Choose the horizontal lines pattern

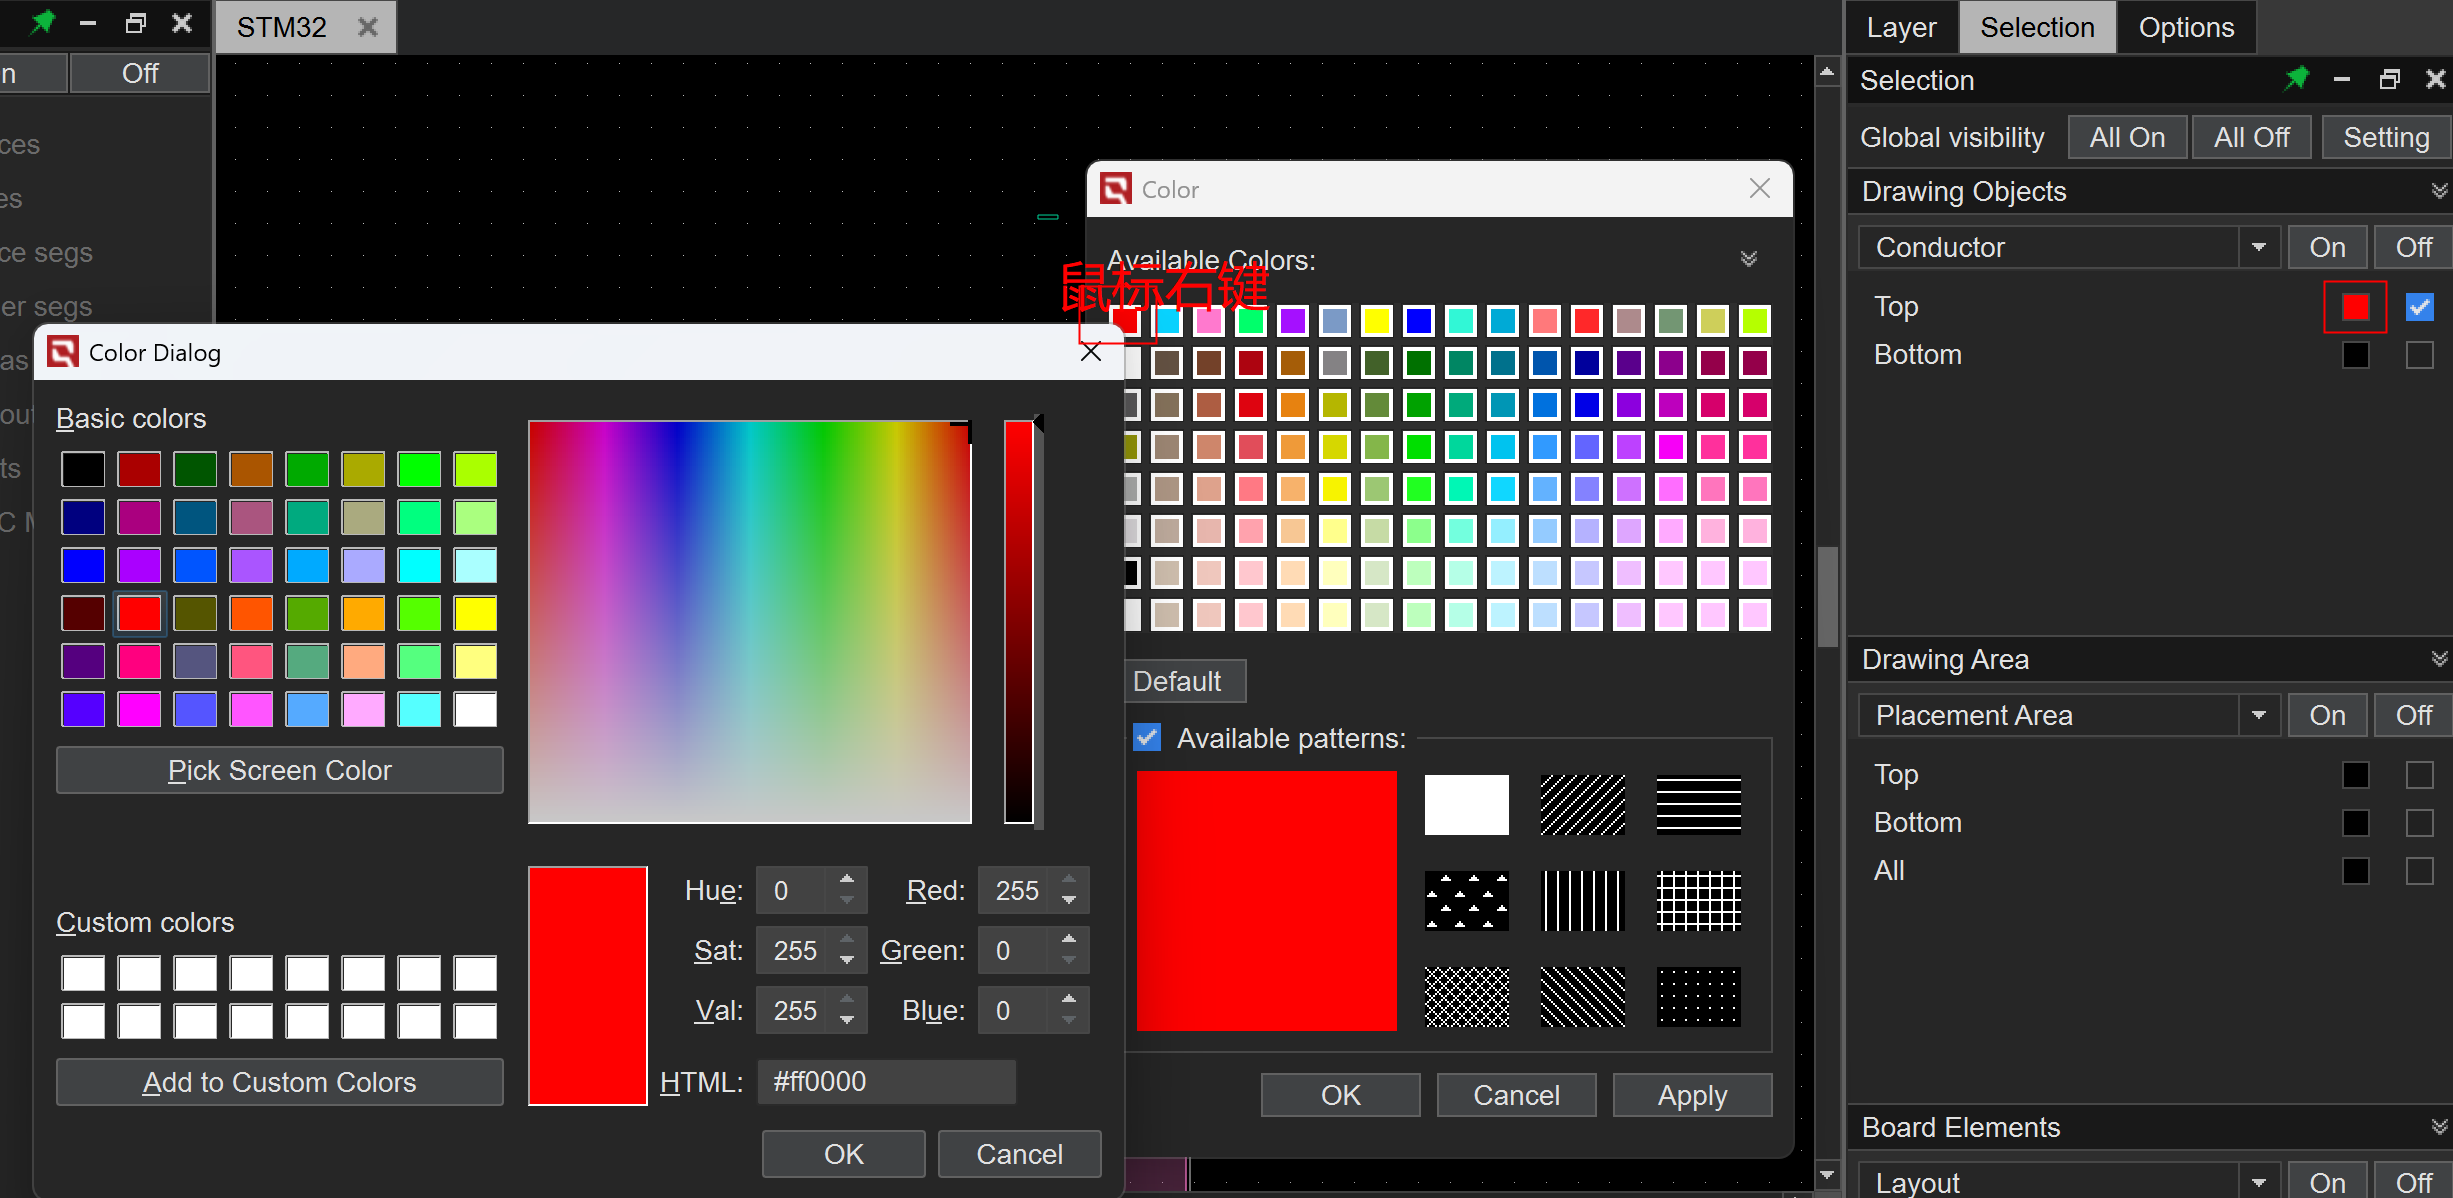point(1698,805)
